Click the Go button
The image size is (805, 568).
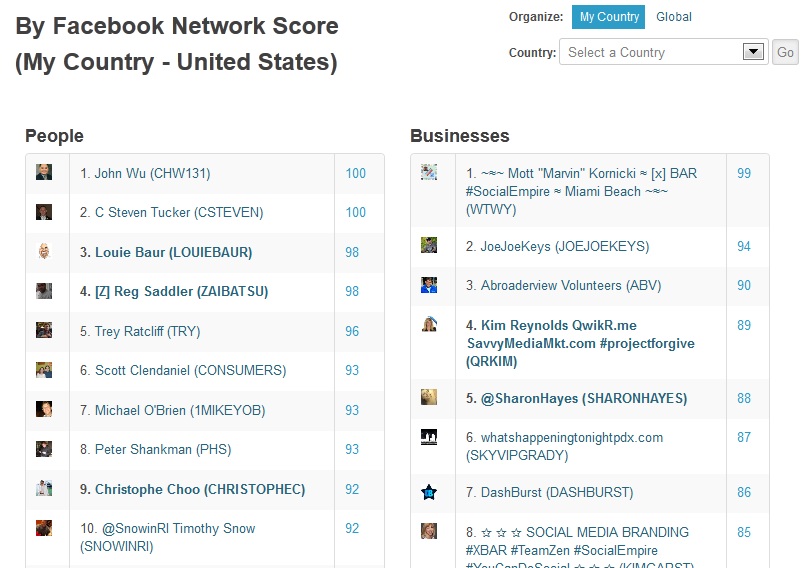coord(785,52)
